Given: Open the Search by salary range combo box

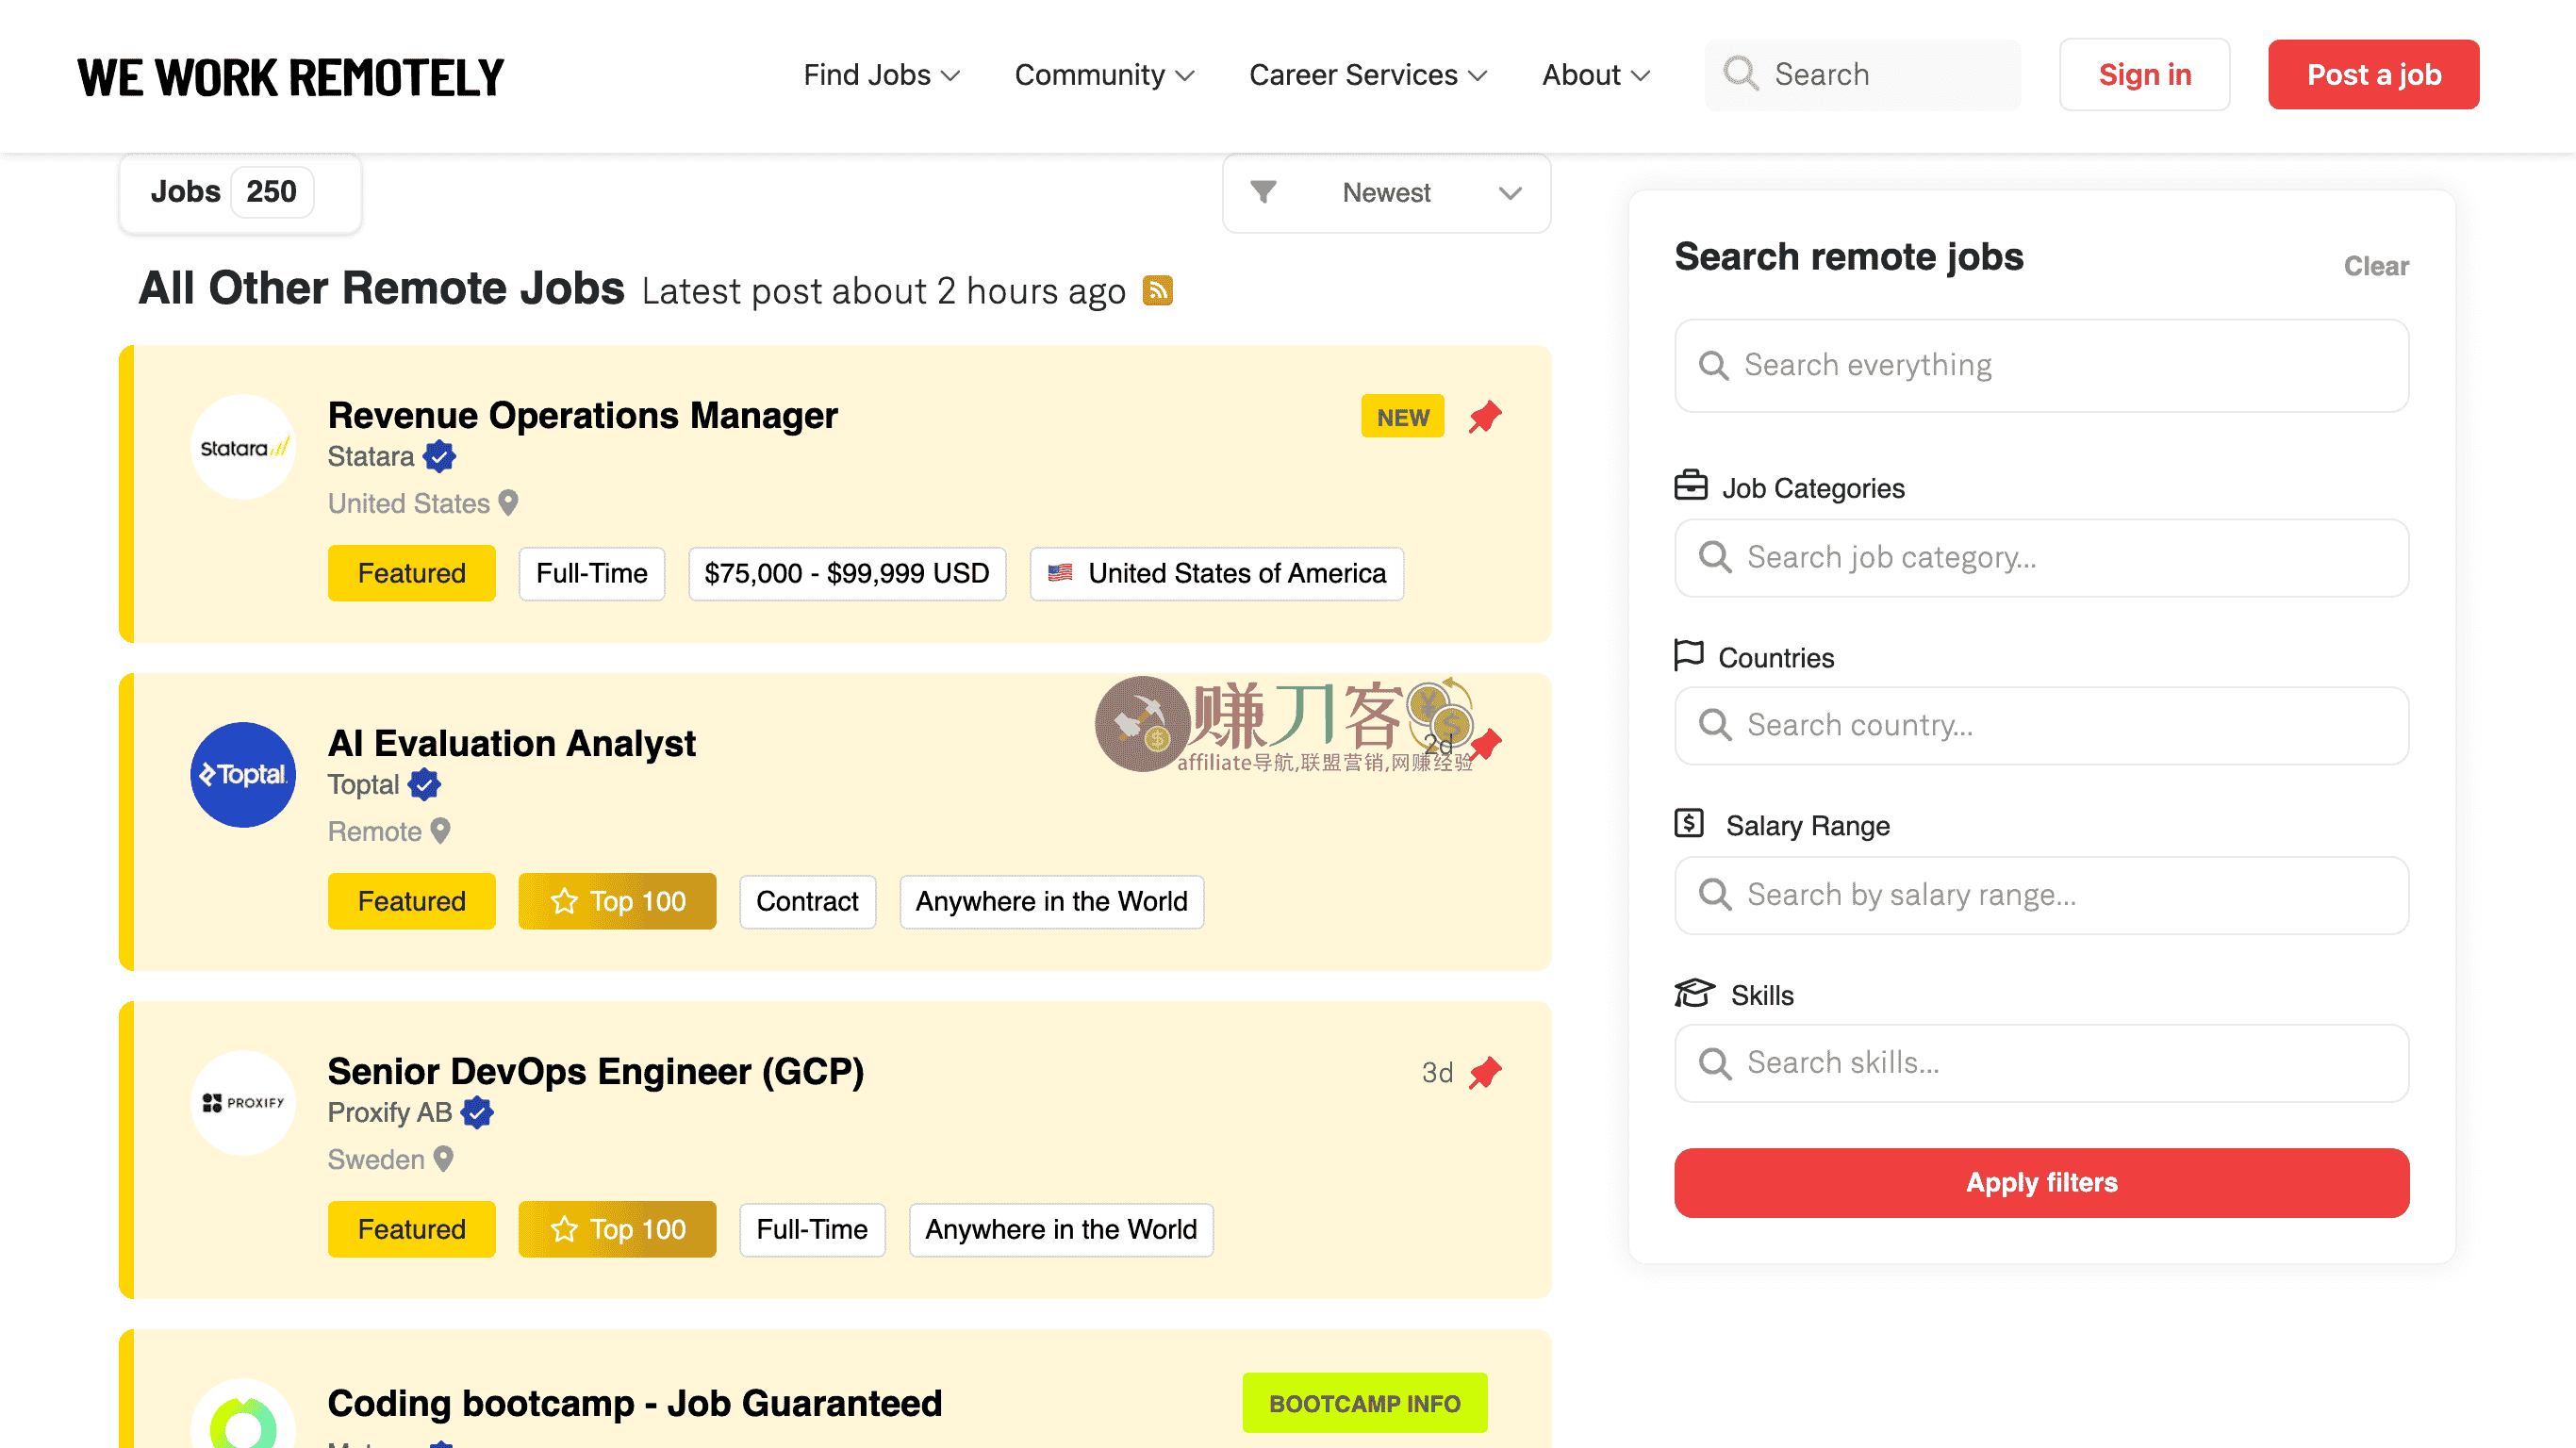Looking at the screenshot, I should click(x=2041, y=895).
